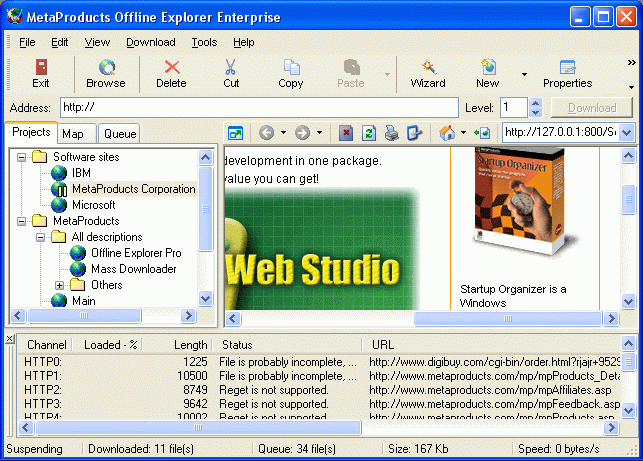Click the browser Refresh icon
The width and height of the screenshot is (643, 461).
pos(369,132)
